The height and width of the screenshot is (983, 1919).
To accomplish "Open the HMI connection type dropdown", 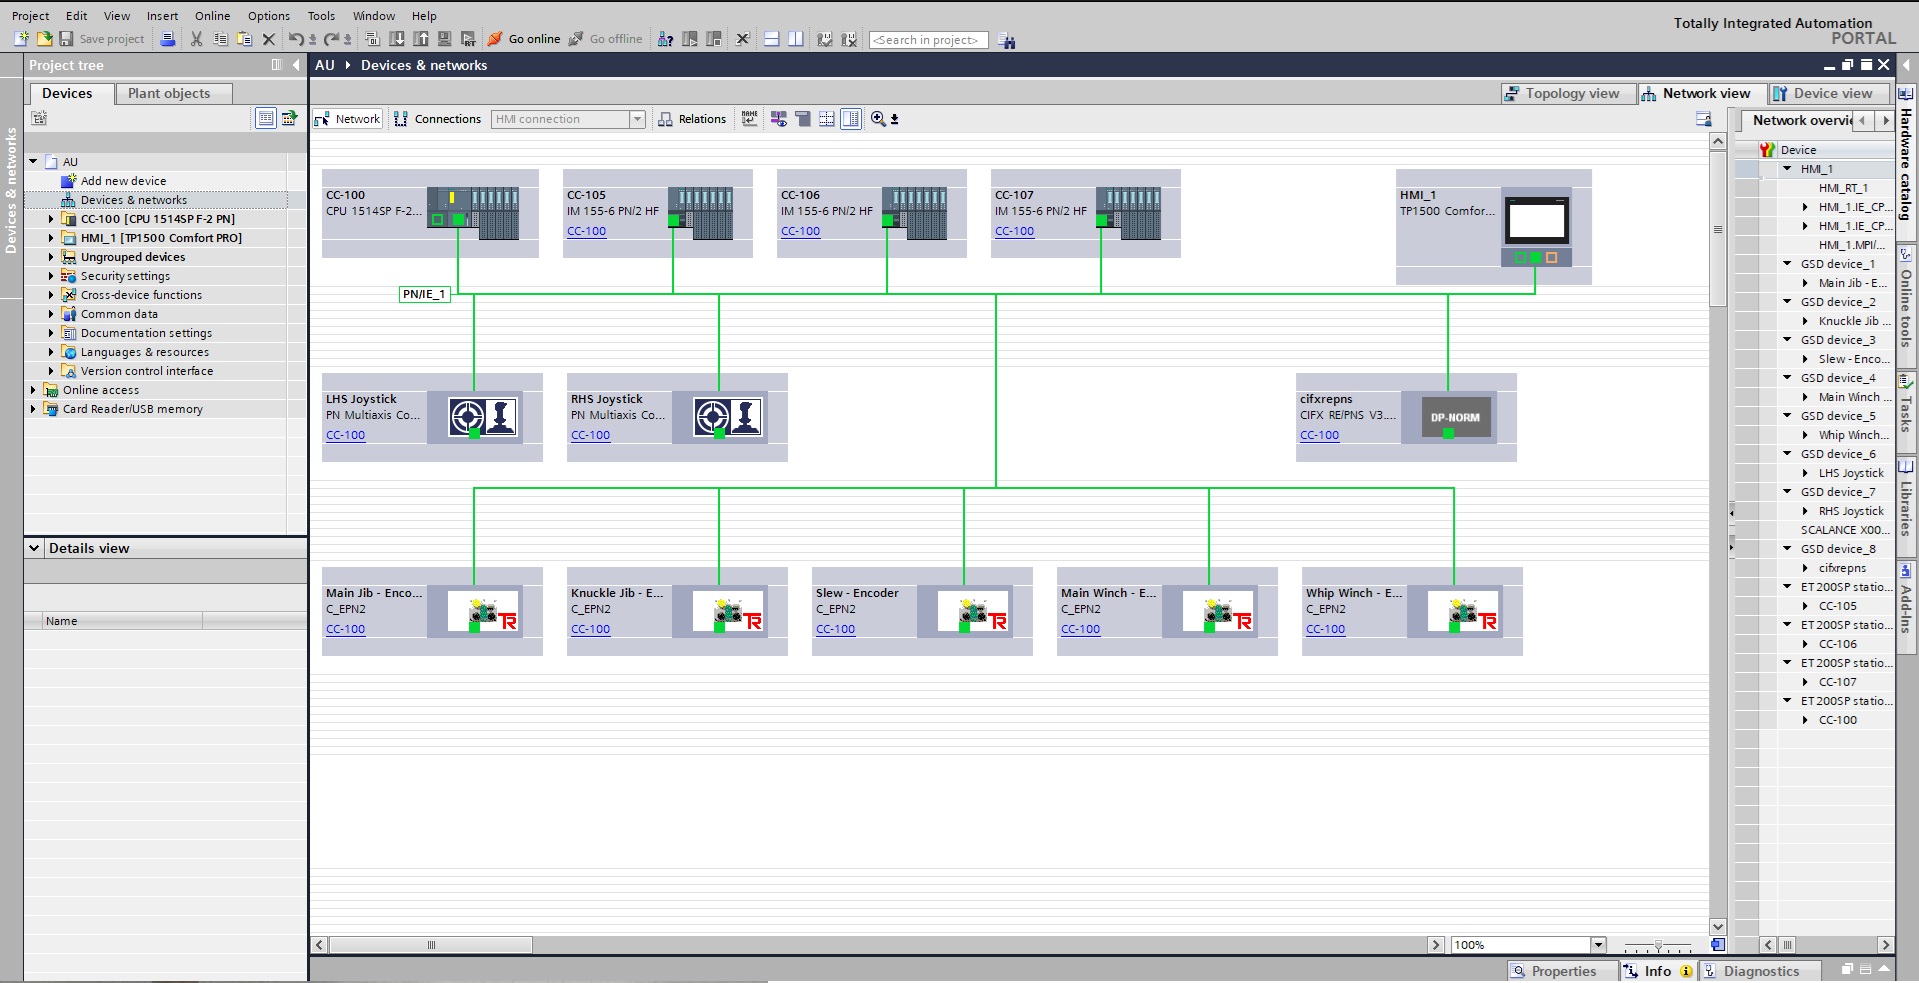I will point(637,119).
